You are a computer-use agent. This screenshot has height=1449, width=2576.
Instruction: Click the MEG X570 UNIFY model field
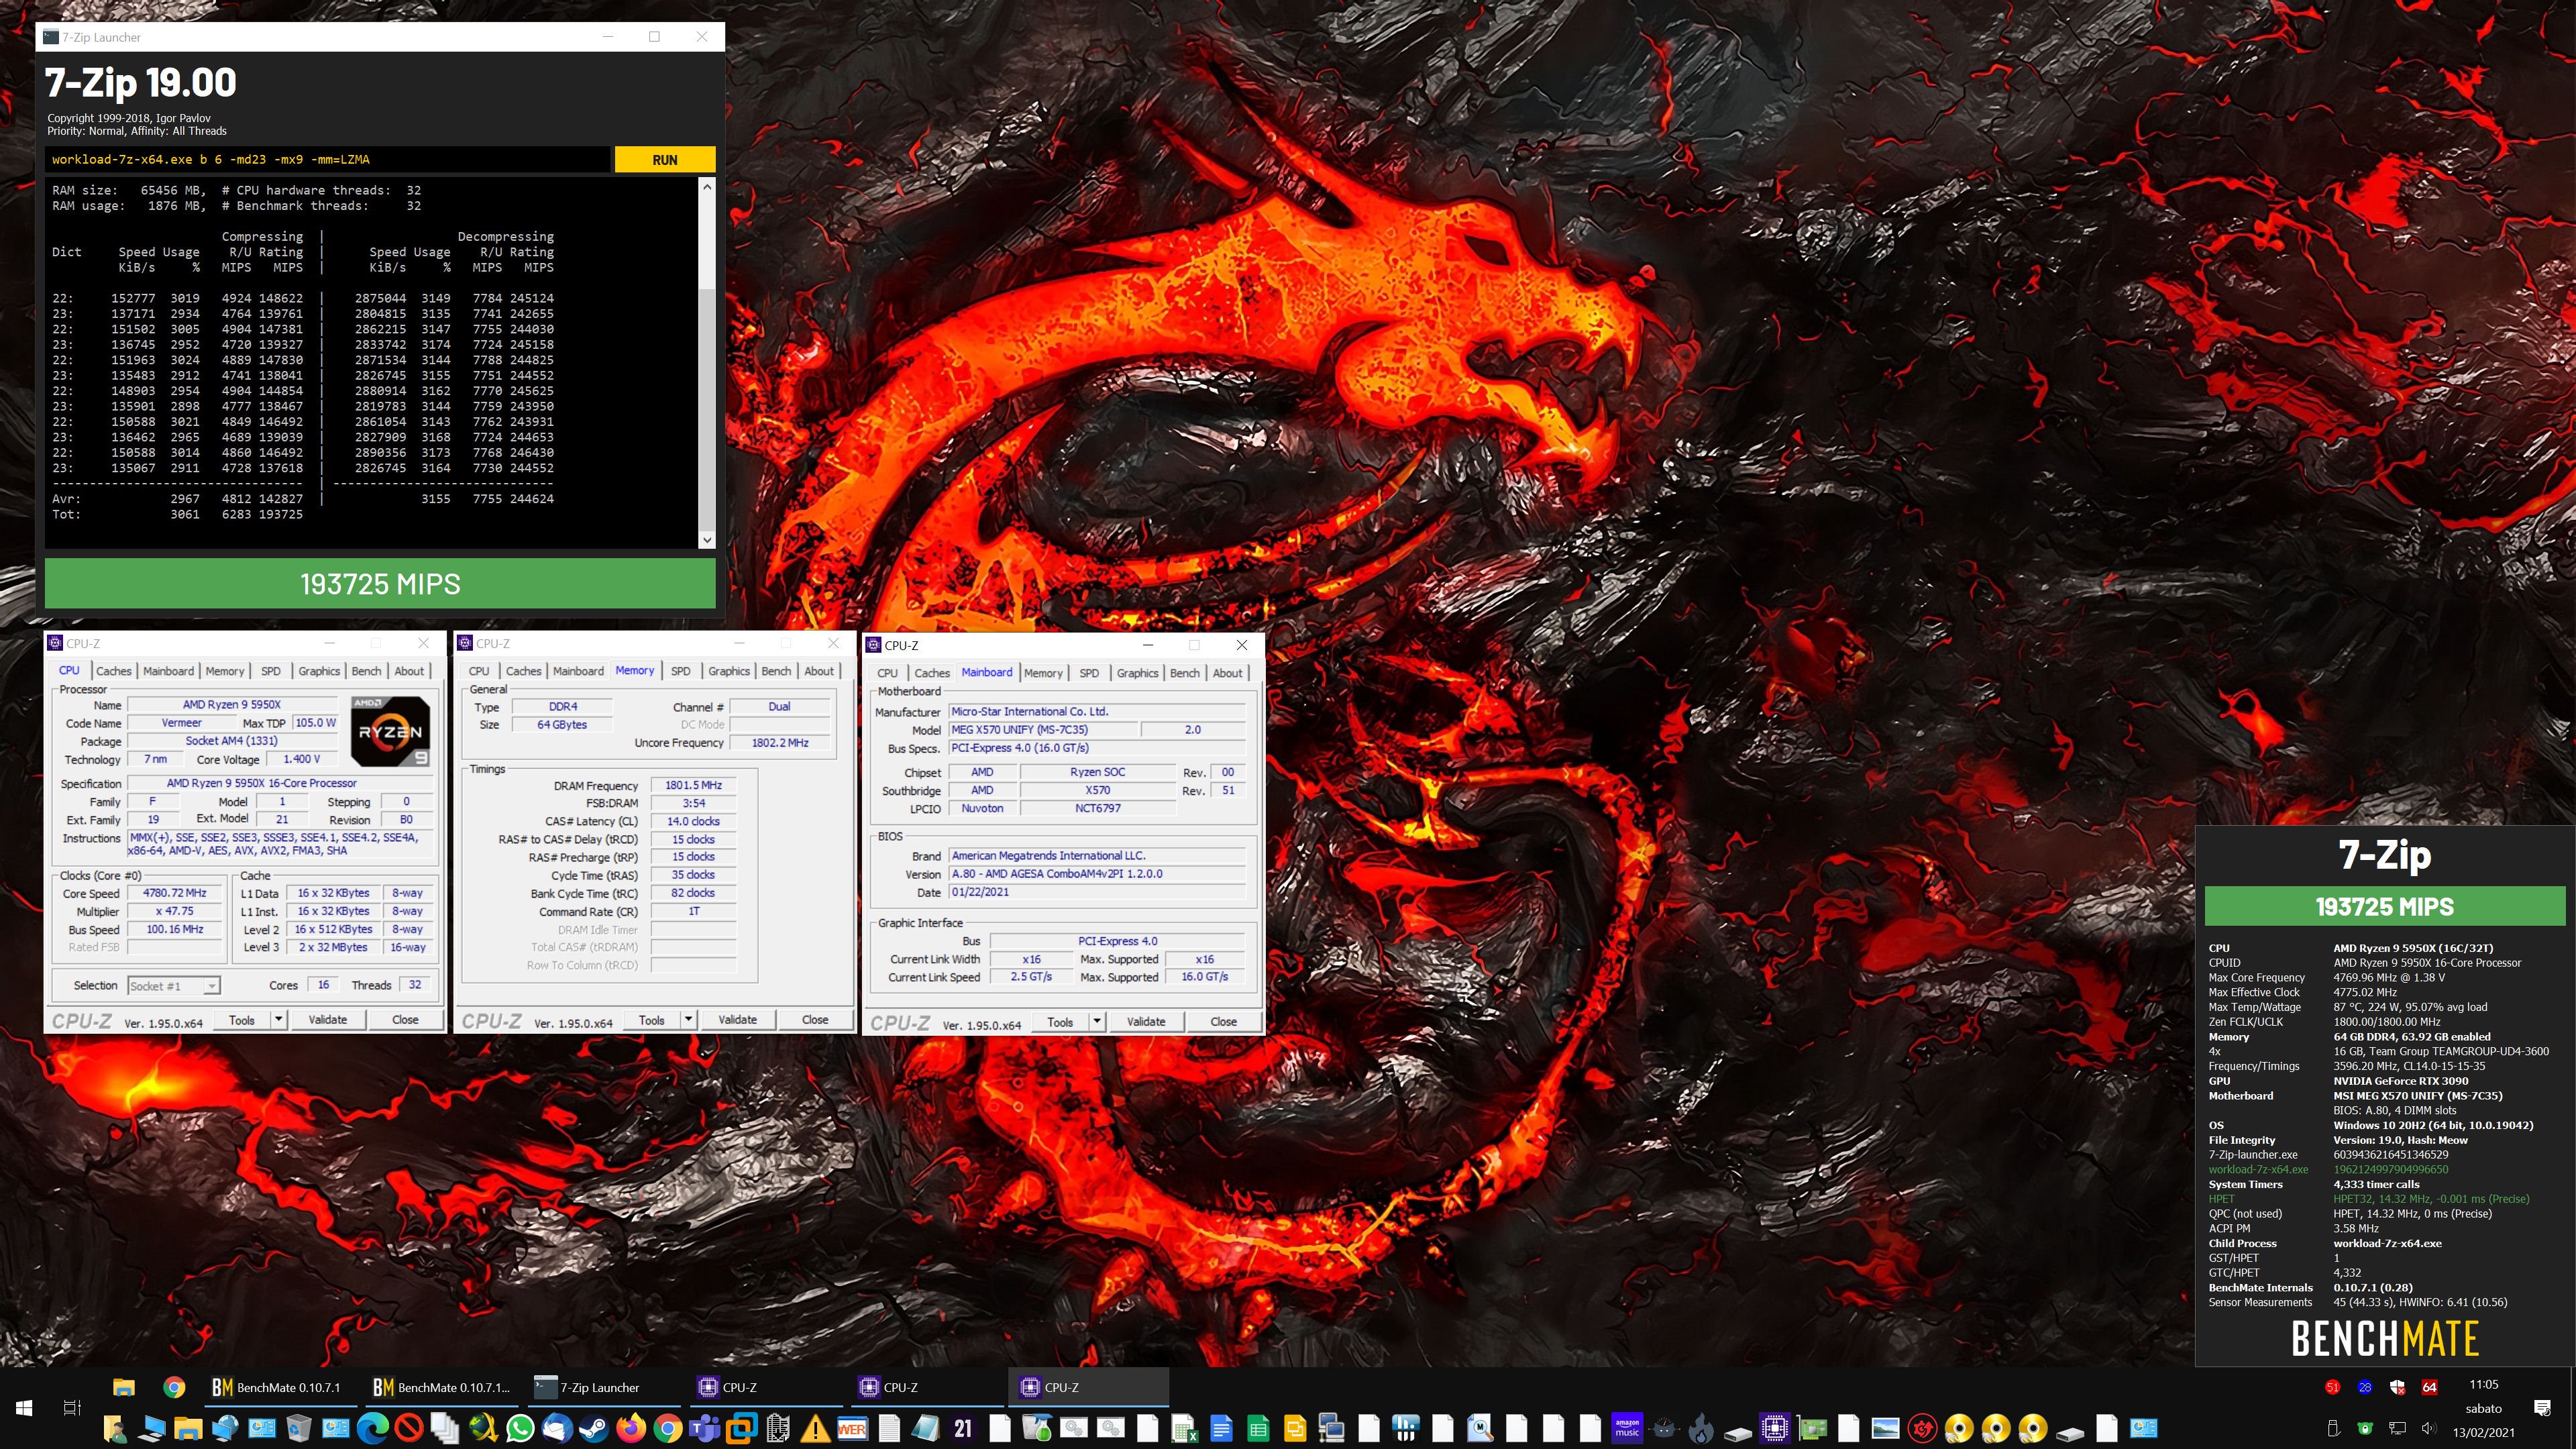pyautogui.click(x=1044, y=730)
